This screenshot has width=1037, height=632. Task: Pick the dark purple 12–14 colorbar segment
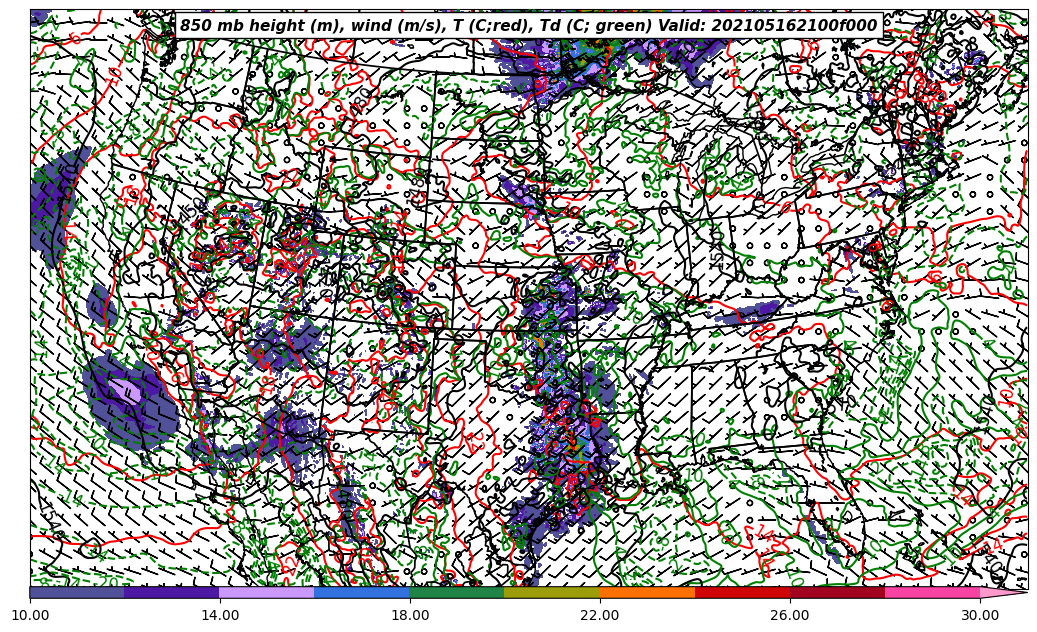click(172, 593)
